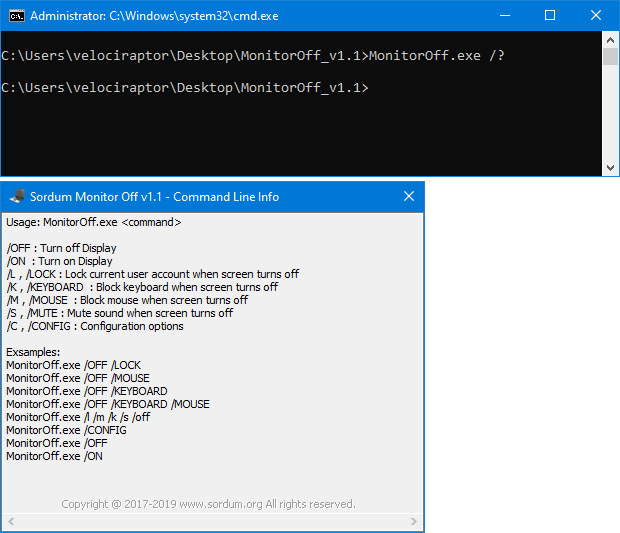
Task: Click the cmd.exe icon in title bar
Action: click(15, 16)
